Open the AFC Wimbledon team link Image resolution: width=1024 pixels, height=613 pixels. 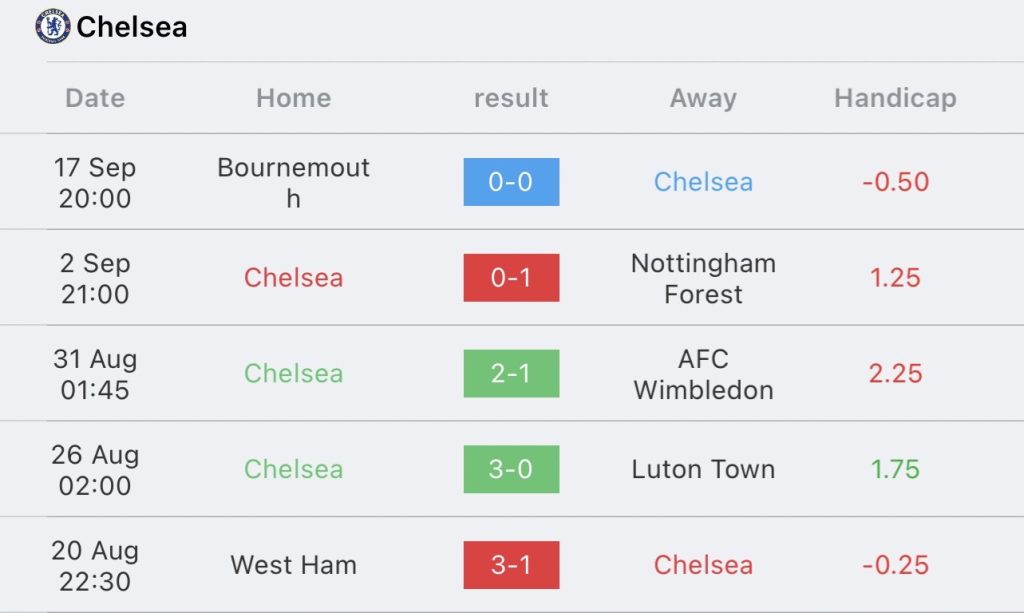(x=703, y=373)
